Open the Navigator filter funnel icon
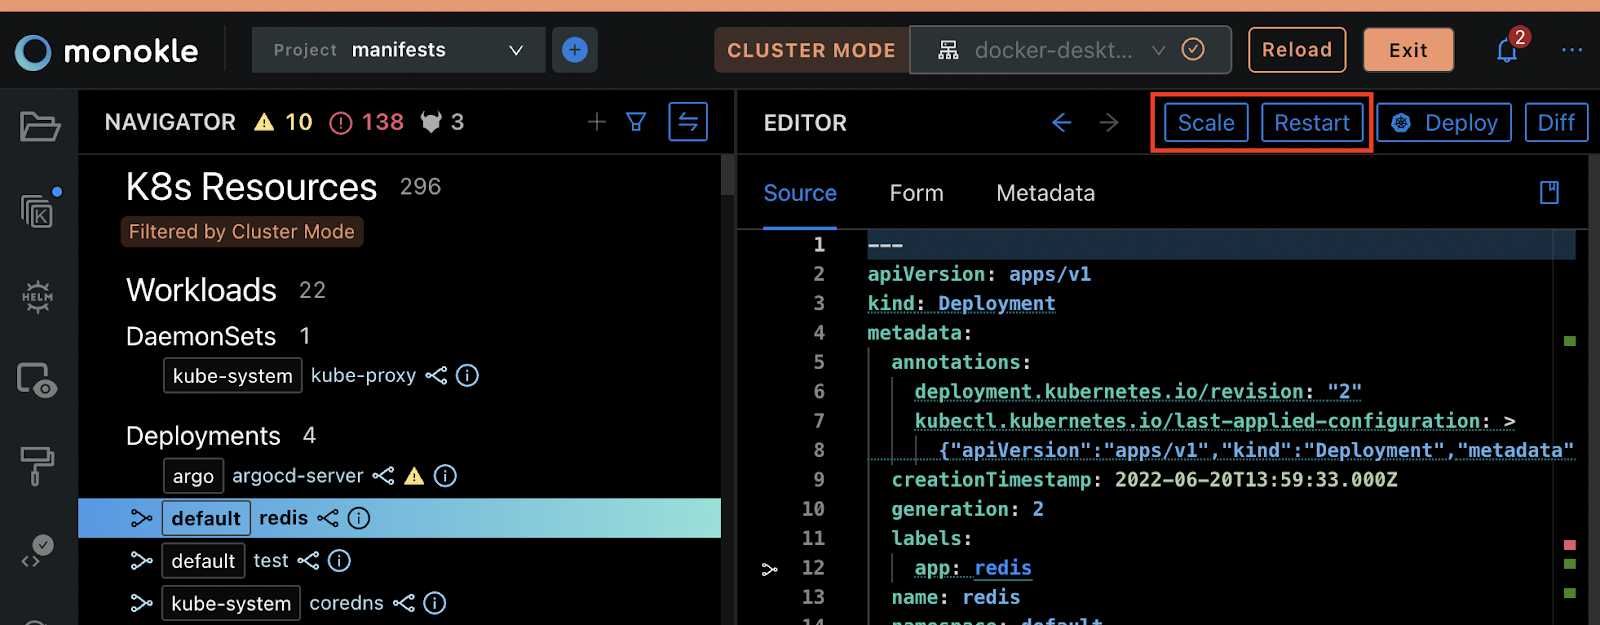Screen dimensions: 1600x625 pos(636,122)
